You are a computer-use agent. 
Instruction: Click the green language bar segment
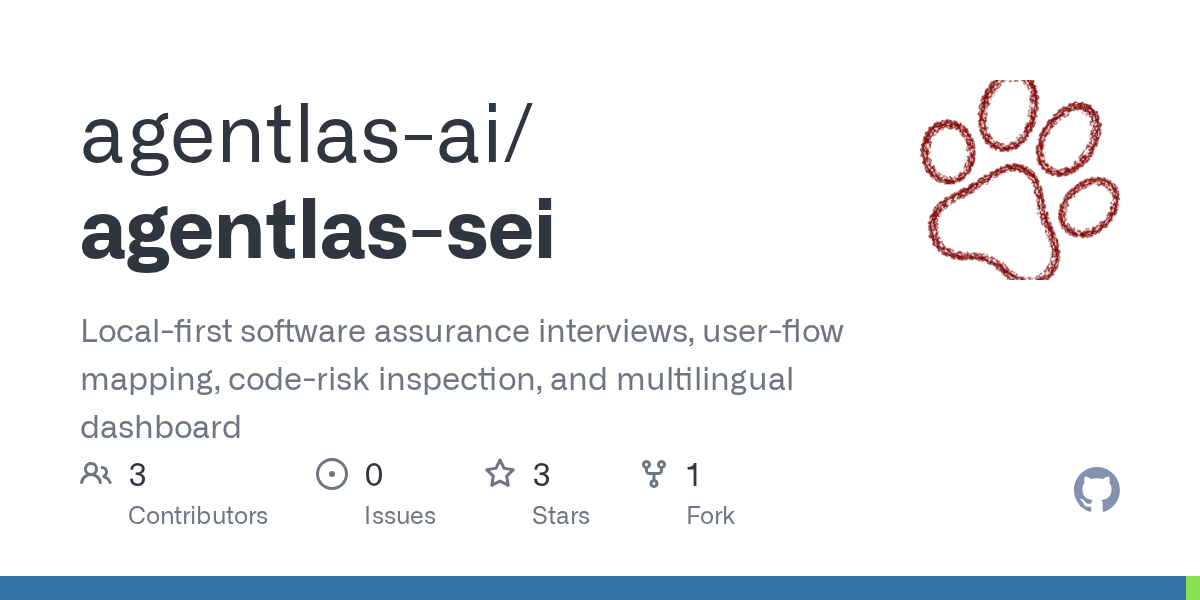point(1193,588)
